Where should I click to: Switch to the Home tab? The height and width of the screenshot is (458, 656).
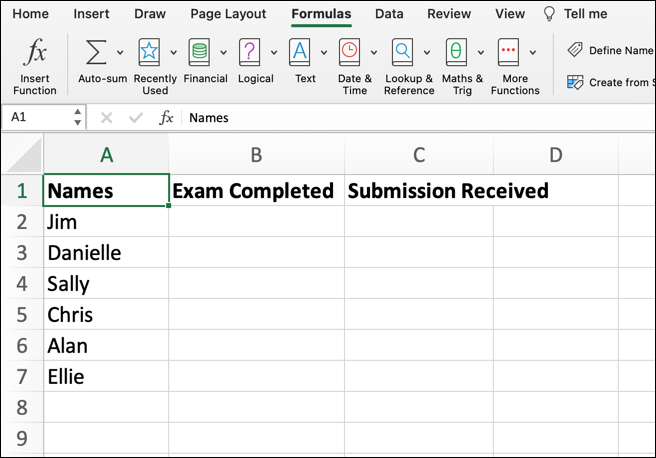tap(31, 14)
